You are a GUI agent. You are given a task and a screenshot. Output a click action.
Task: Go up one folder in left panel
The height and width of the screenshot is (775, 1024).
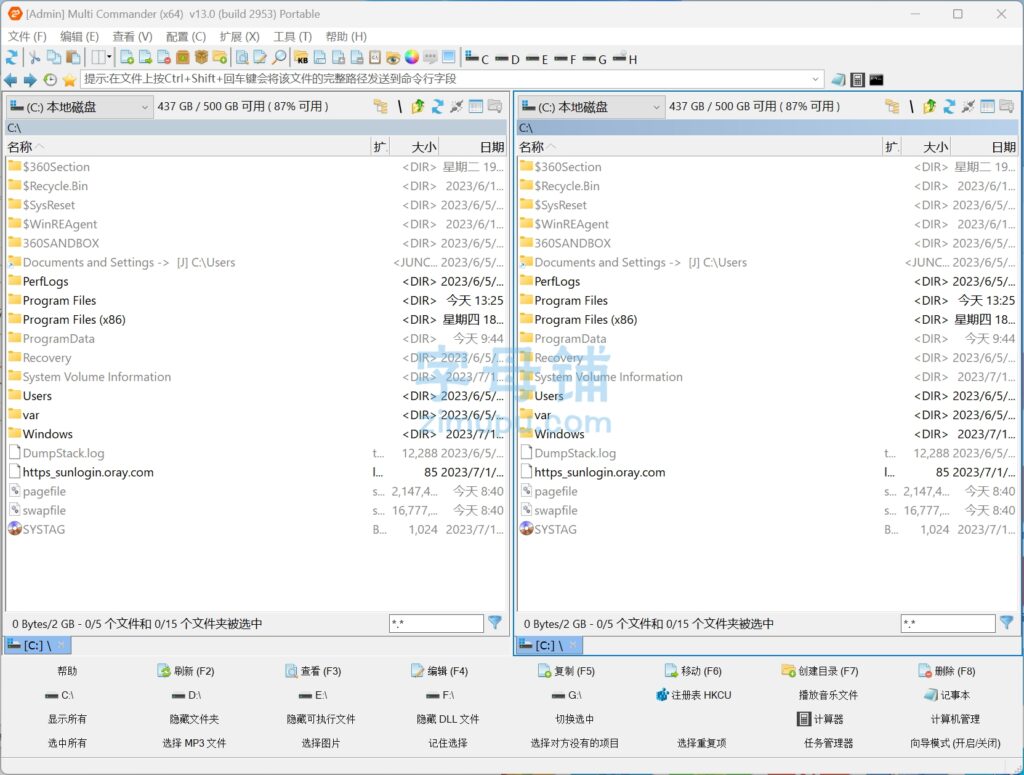click(418, 106)
